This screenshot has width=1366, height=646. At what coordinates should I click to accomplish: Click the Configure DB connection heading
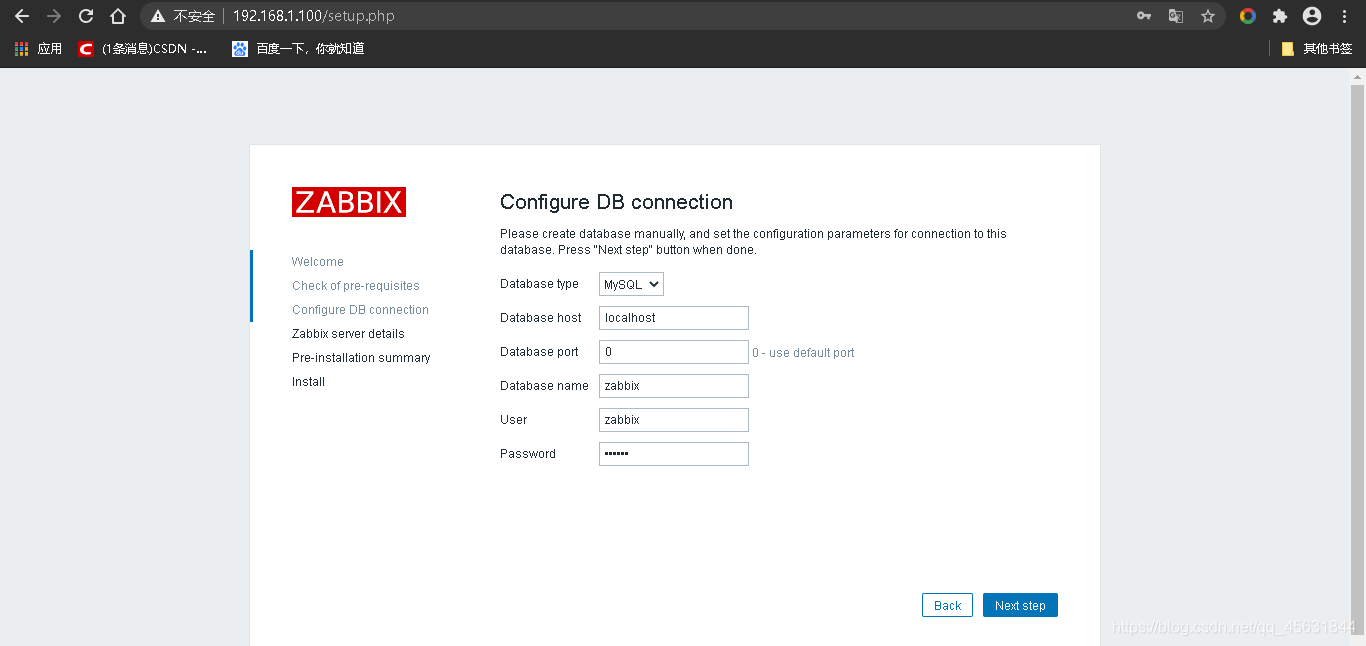coord(616,202)
